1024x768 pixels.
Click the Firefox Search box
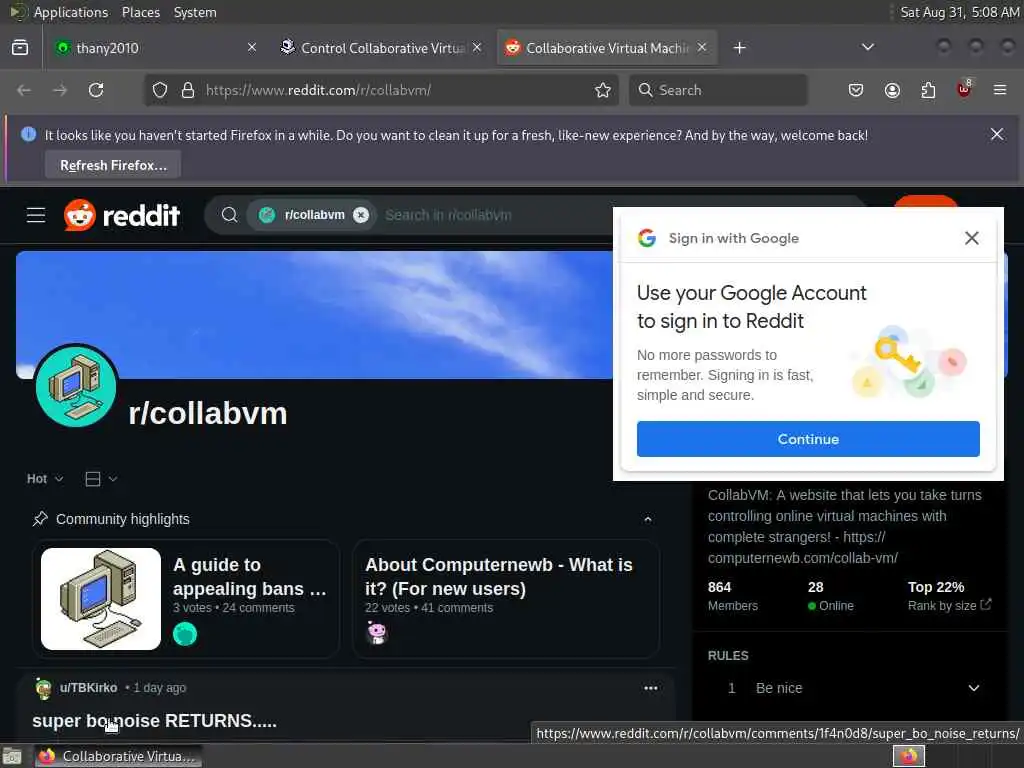click(x=718, y=90)
